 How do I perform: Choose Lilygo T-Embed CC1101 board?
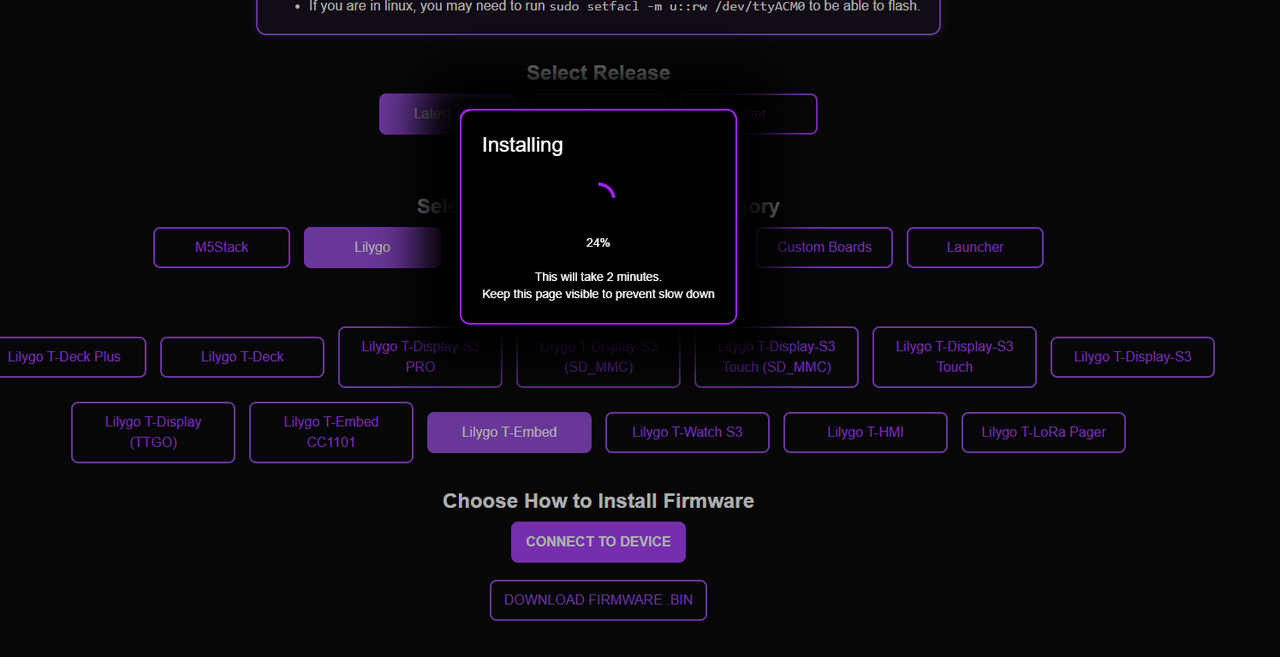pos(331,432)
